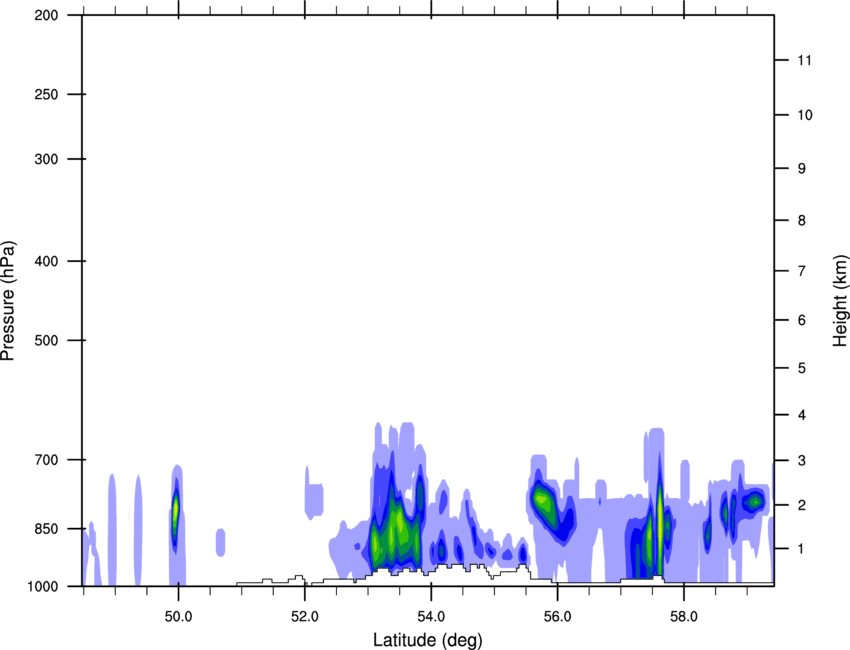Click pressure tick label 1000

(43, 586)
